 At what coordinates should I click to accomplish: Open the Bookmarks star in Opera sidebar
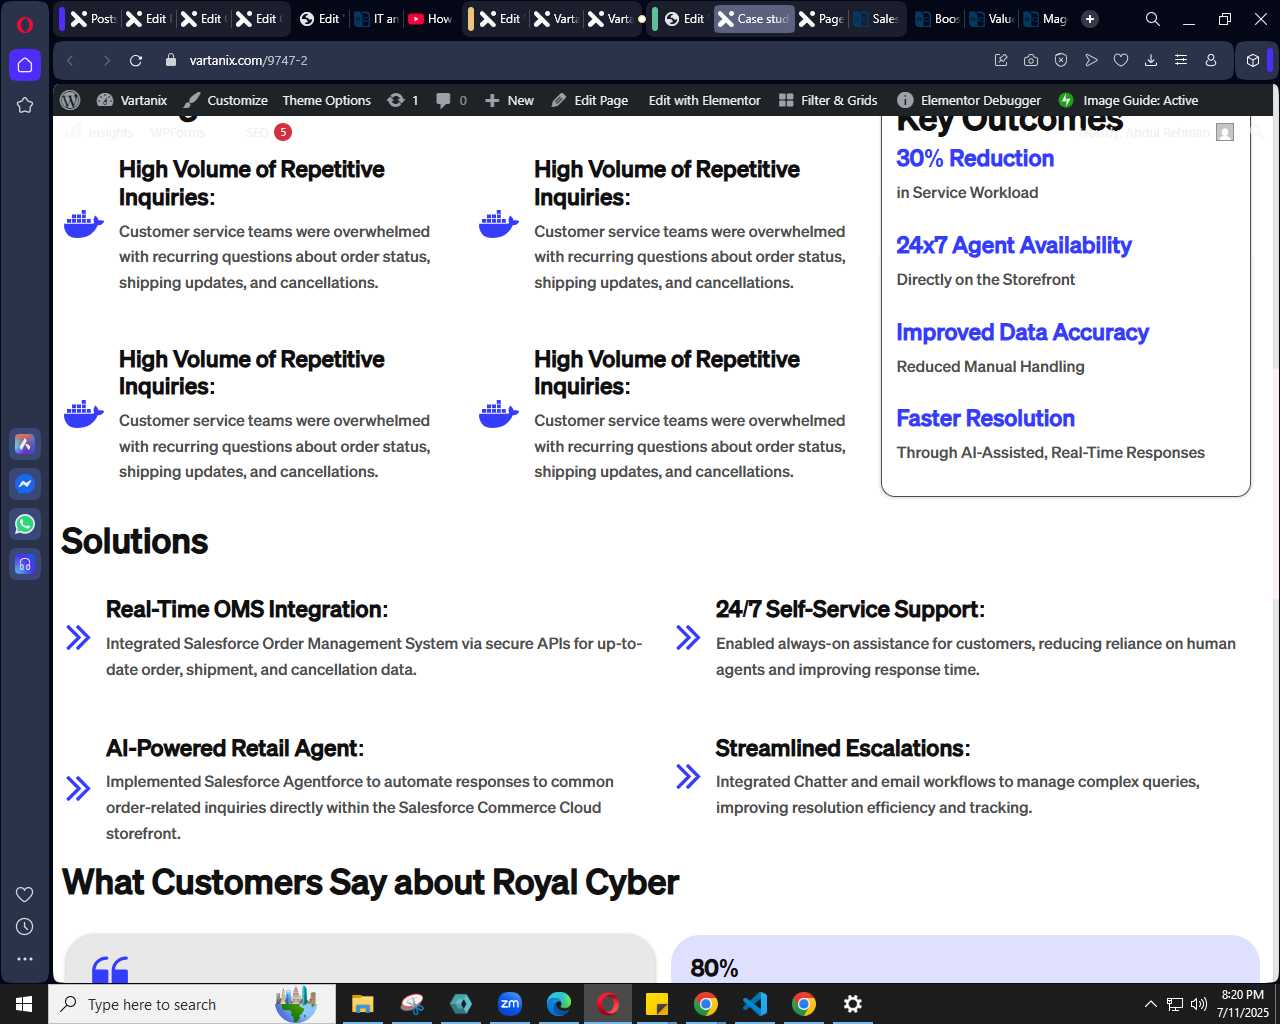point(25,105)
